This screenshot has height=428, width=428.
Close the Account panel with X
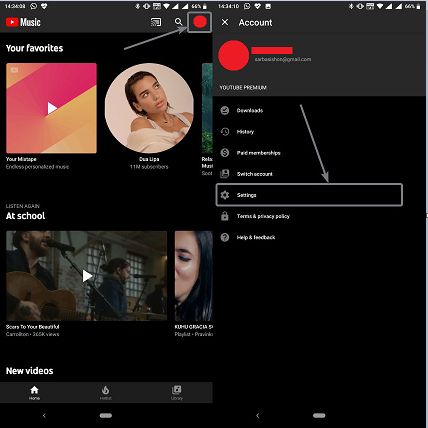point(225,22)
